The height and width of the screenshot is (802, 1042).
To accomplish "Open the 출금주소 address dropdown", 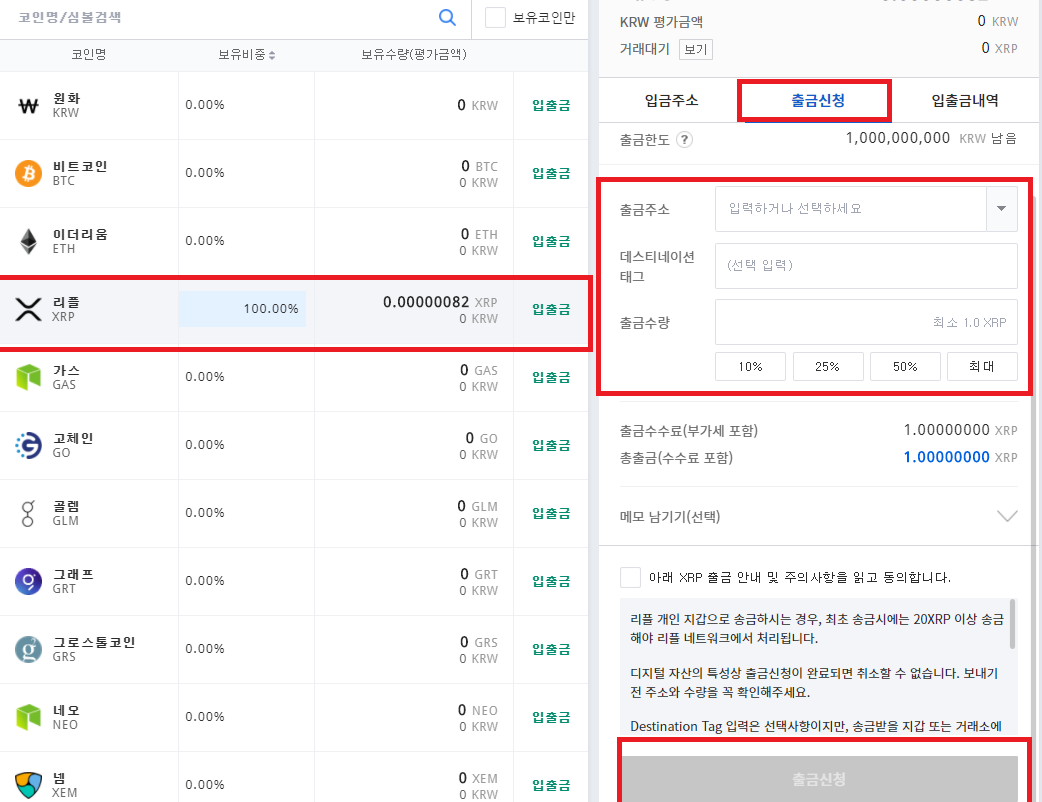I will click(x=1001, y=208).
